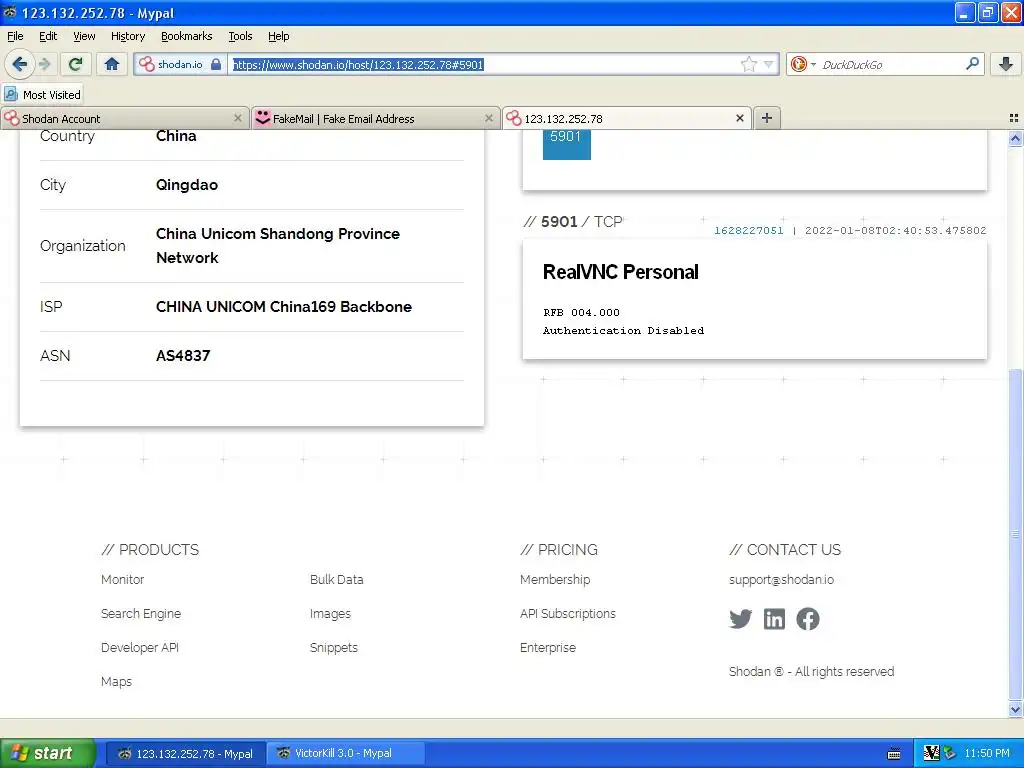Open the File menu
Screen dimensions: 1024x768
tap(15, 36)
